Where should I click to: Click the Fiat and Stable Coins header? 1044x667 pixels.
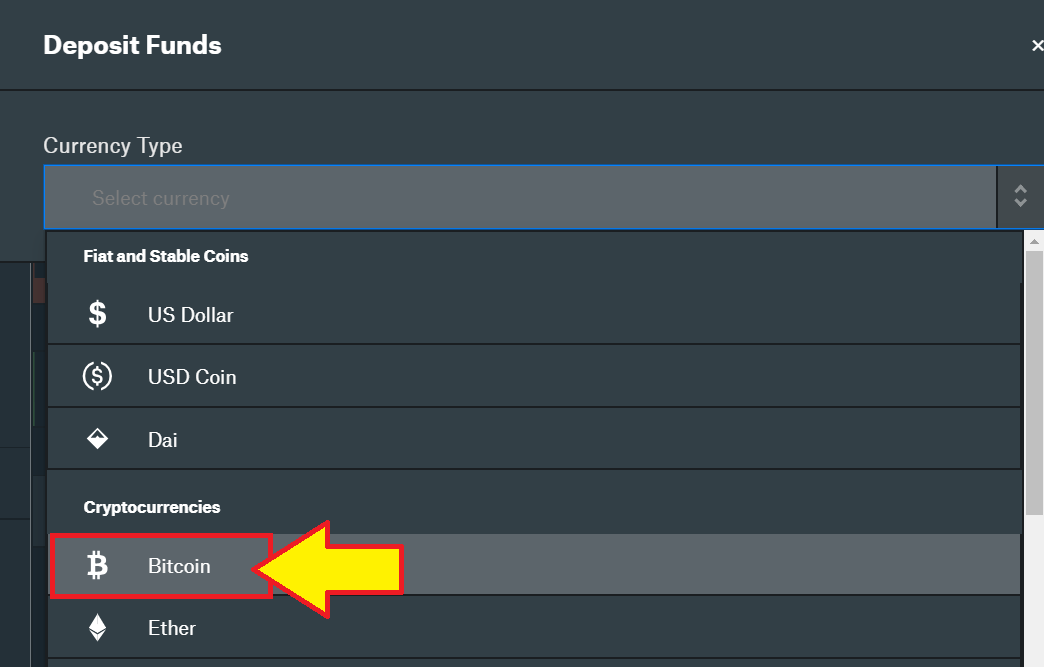click(x=166, y=256)
